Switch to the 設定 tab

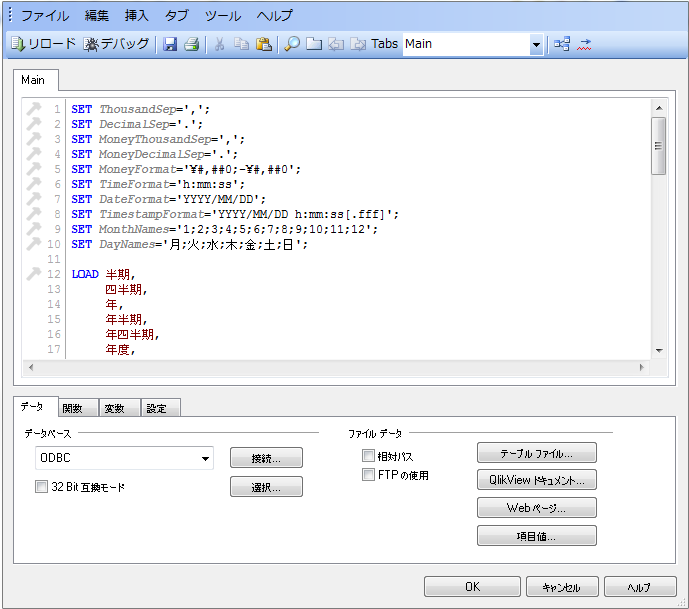[161, 408]
